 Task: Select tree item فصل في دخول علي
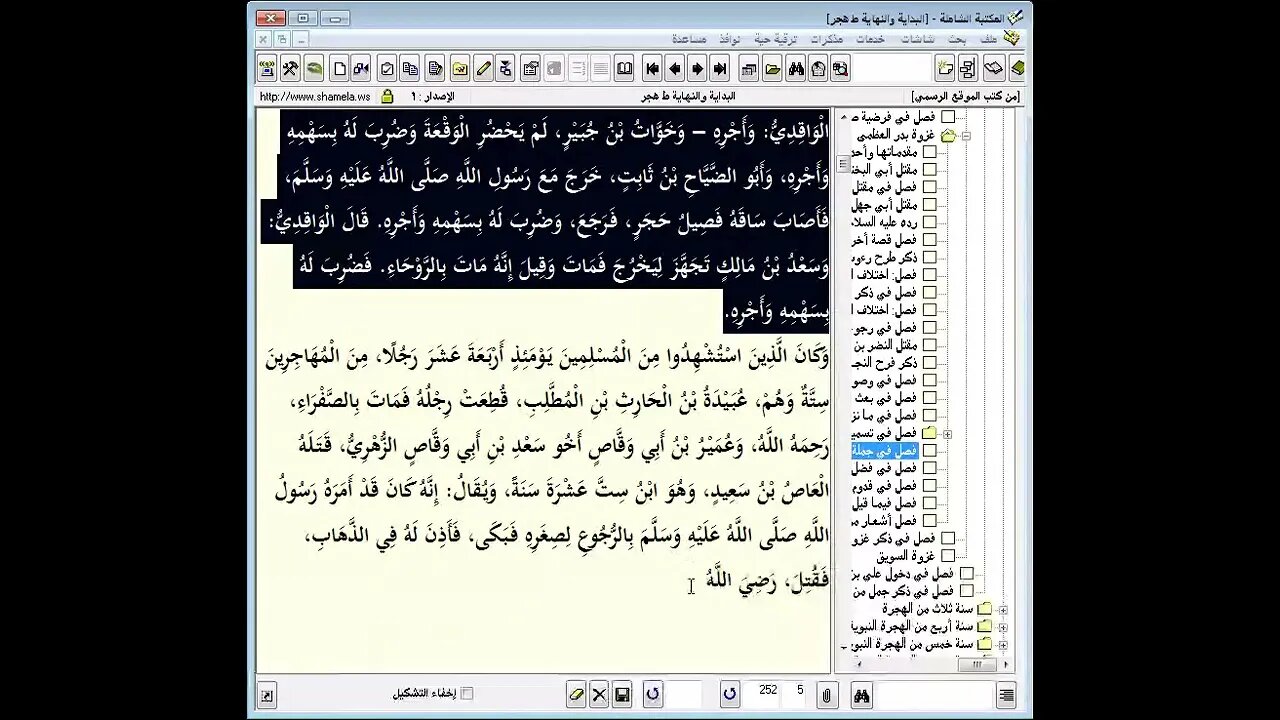tap(903, 574)
